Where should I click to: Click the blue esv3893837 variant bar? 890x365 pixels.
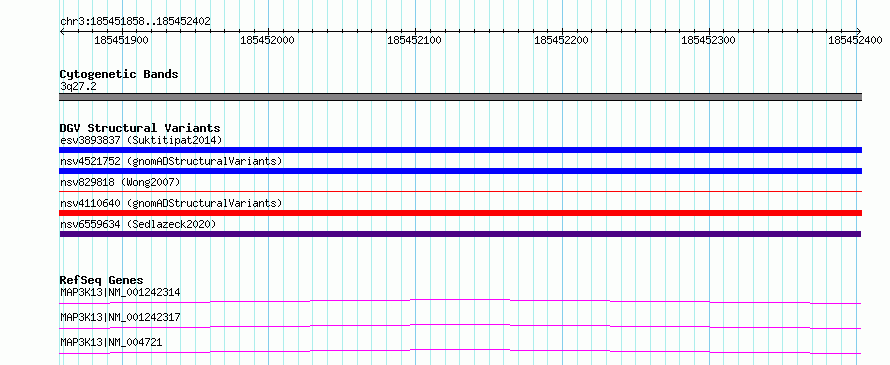point(460,150)
